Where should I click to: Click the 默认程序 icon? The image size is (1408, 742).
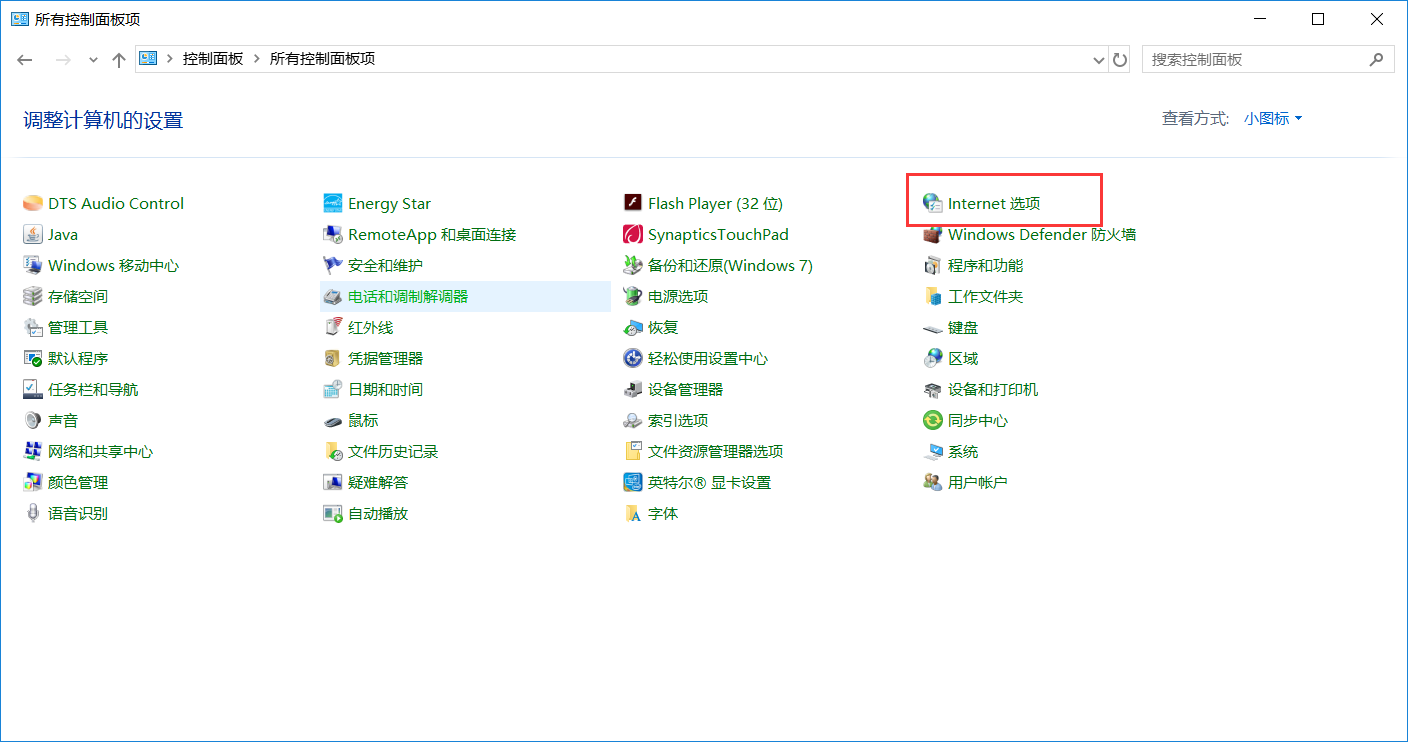click(x=33, y=359)
